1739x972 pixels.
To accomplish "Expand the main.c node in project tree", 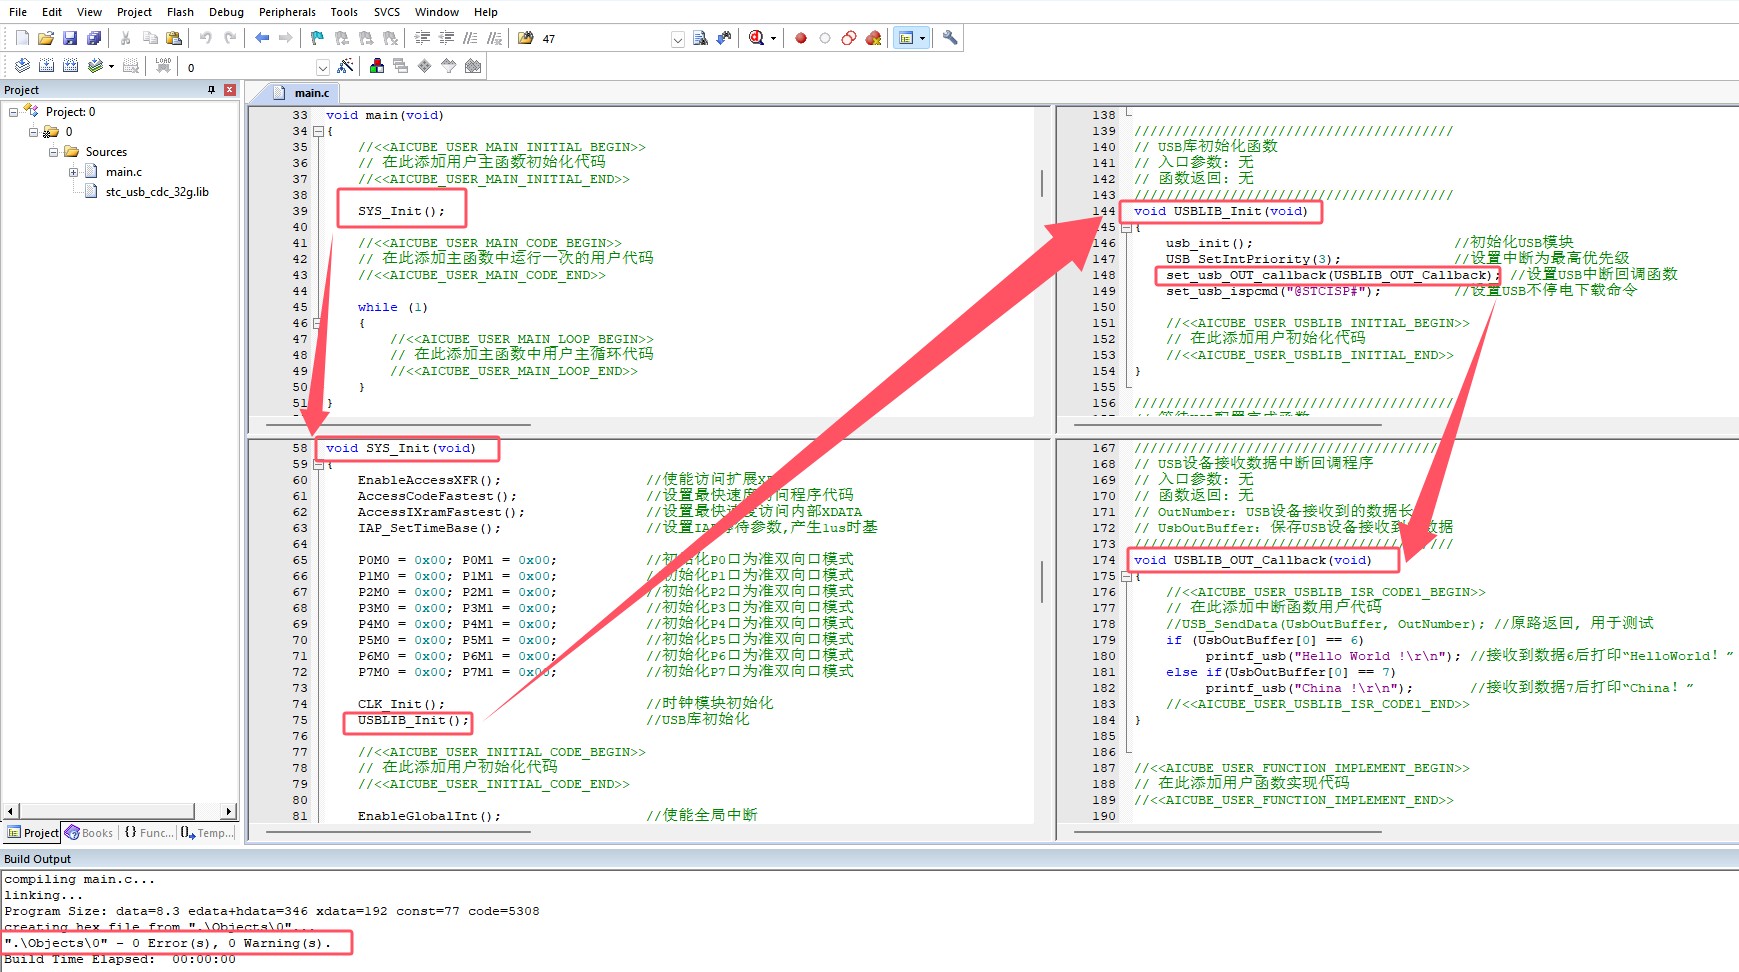I will [73, 172].
